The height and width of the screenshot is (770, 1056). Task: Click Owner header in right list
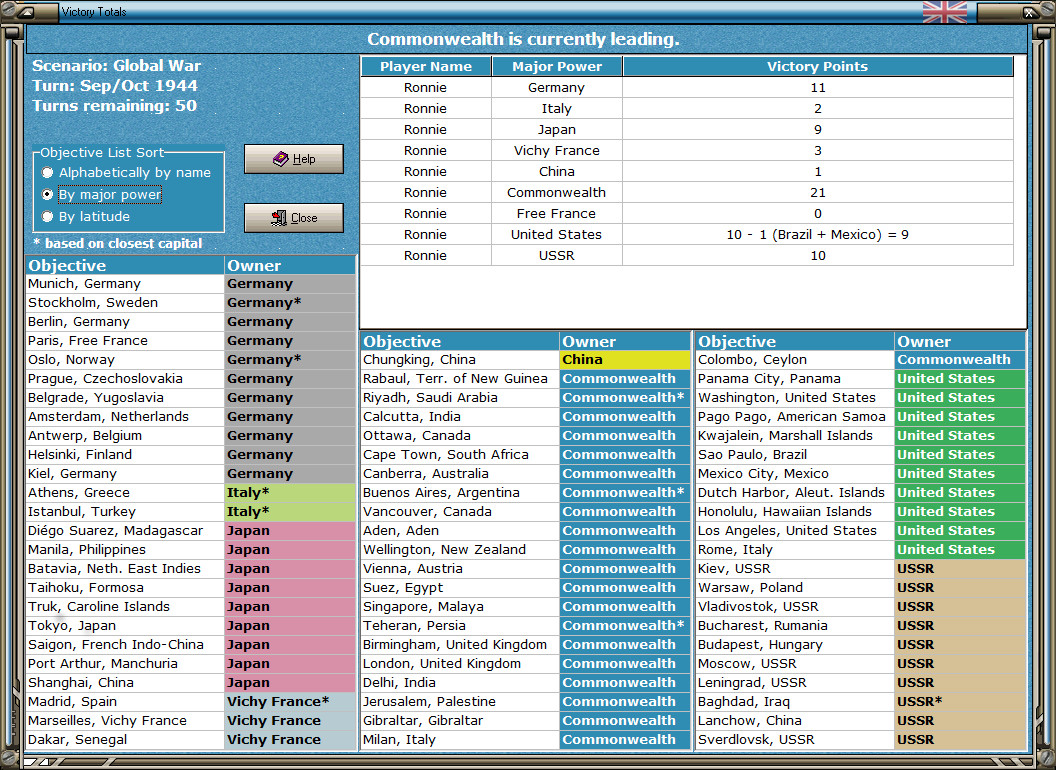960,342
